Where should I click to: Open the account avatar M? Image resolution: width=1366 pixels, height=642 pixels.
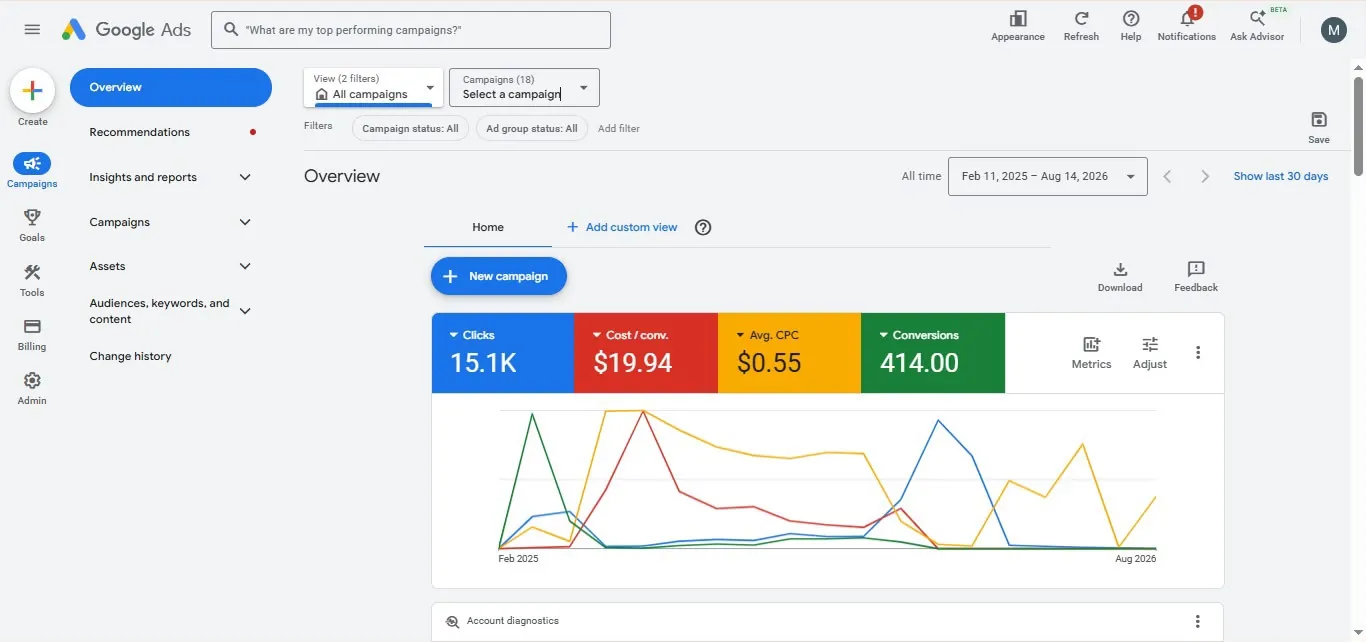[1334, 30]
